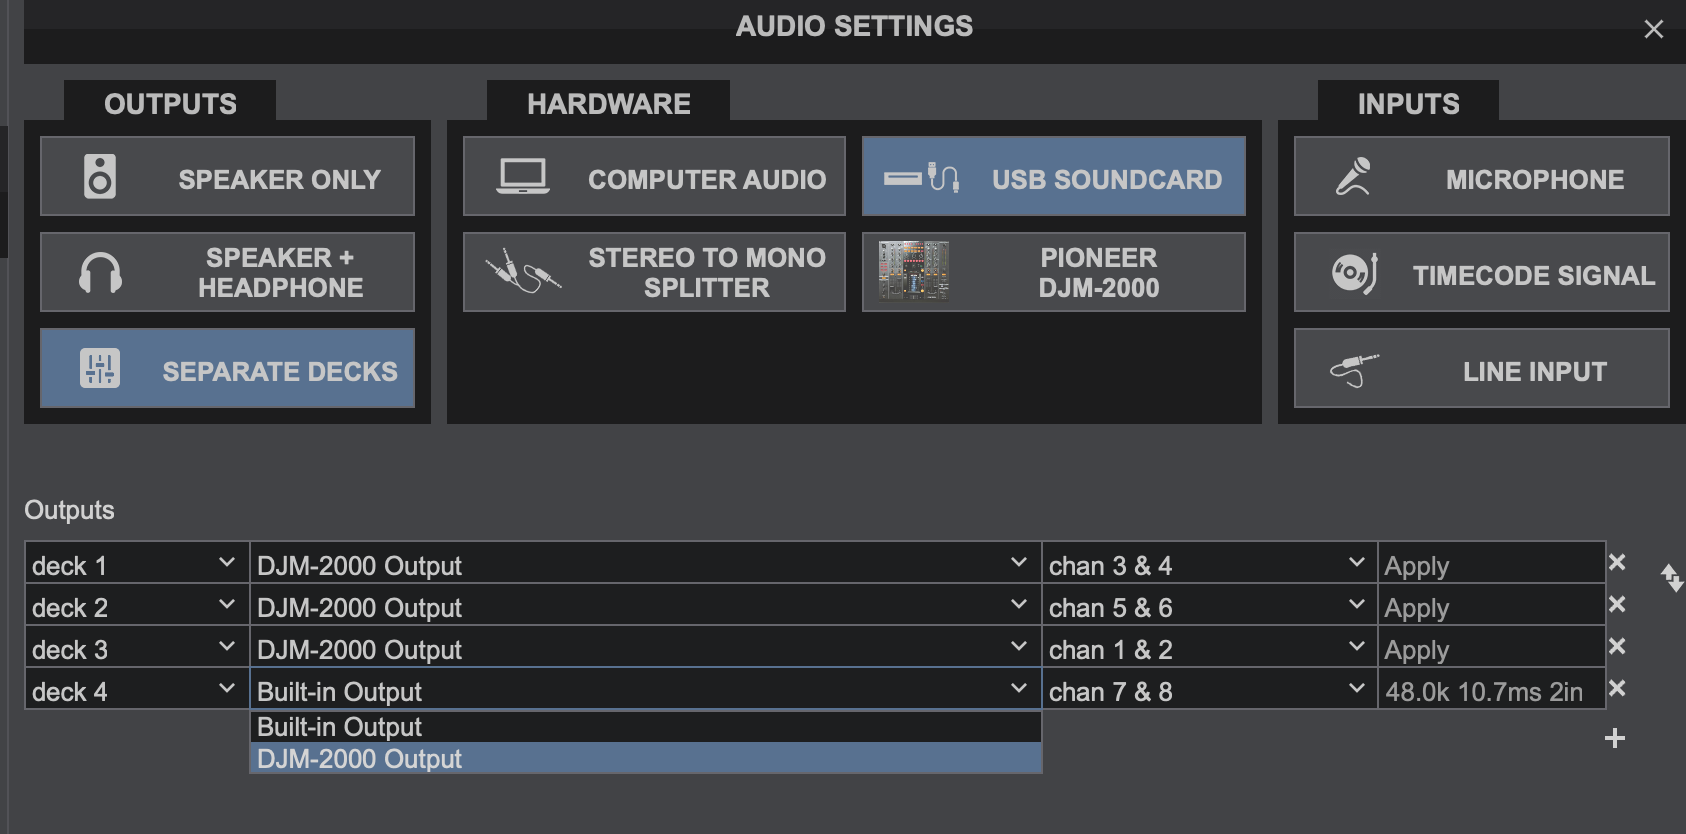
Task: Open chan 3 & 4 channel dropdown
Action: (1210, 563)
